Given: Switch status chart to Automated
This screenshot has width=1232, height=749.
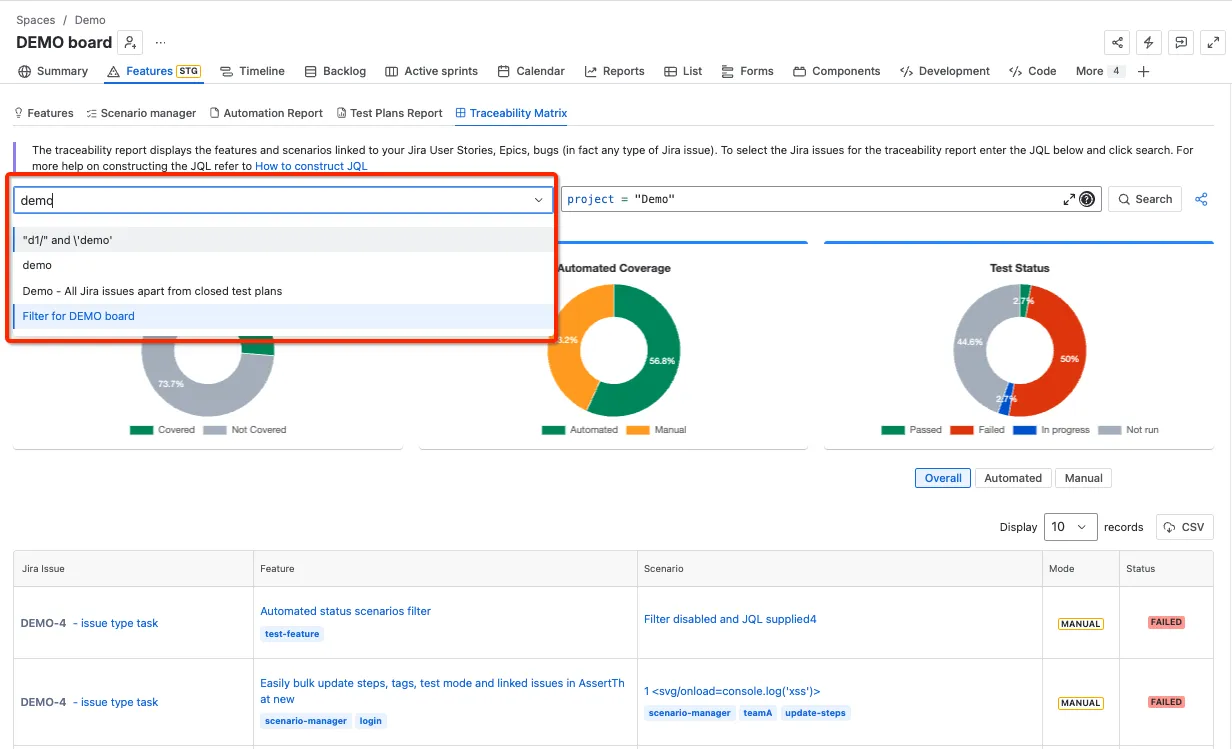Looking at the screenshot, I should 1013,478.
